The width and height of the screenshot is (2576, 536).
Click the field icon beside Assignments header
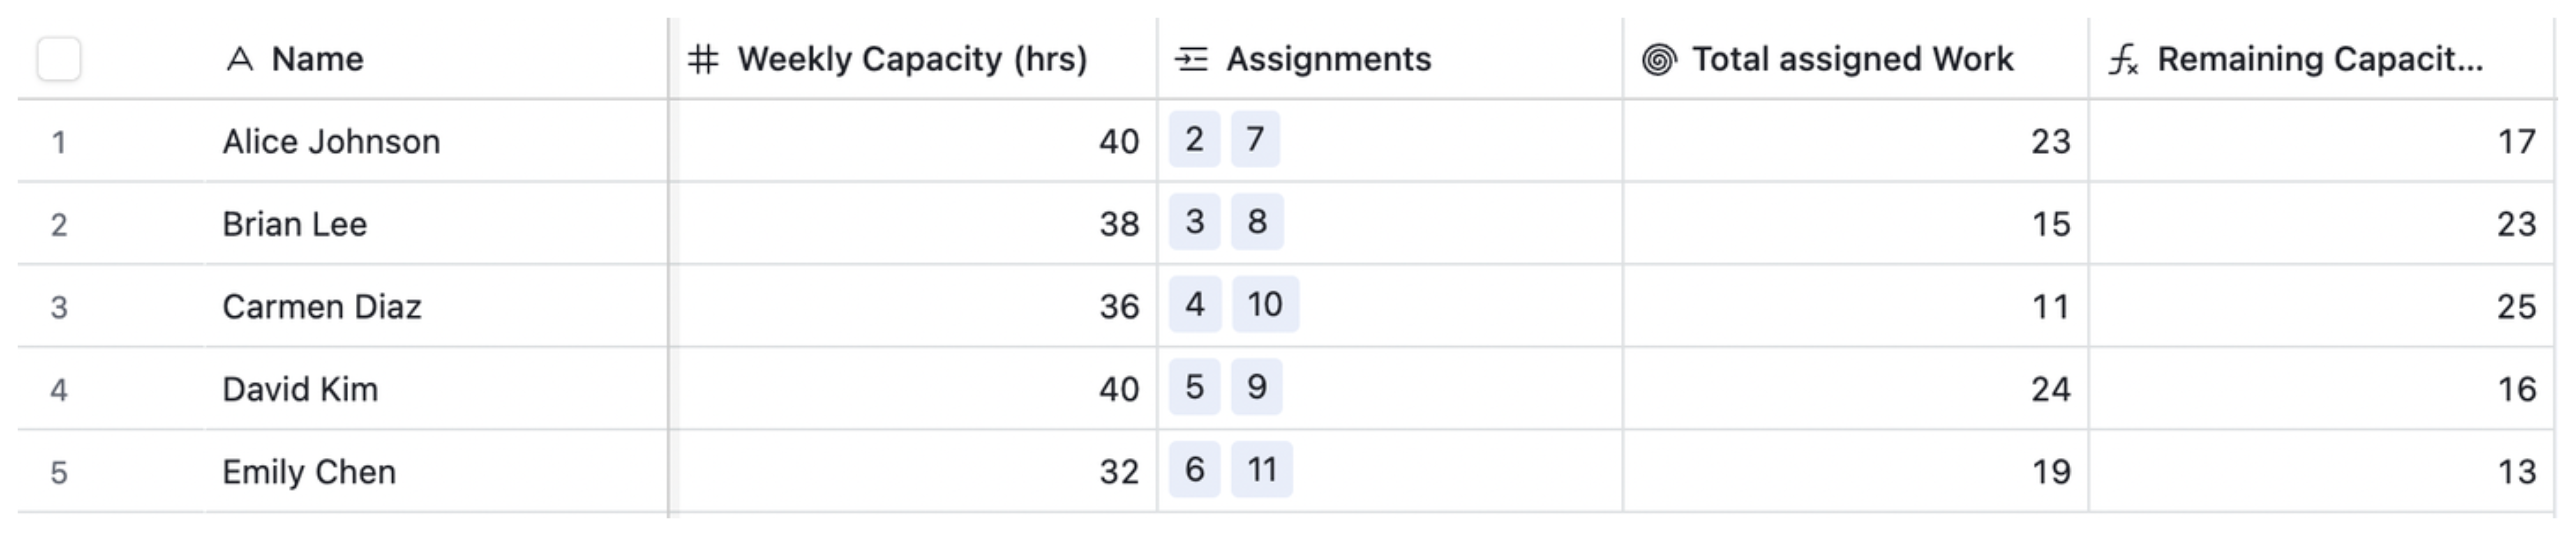(x=1192, y=59)
